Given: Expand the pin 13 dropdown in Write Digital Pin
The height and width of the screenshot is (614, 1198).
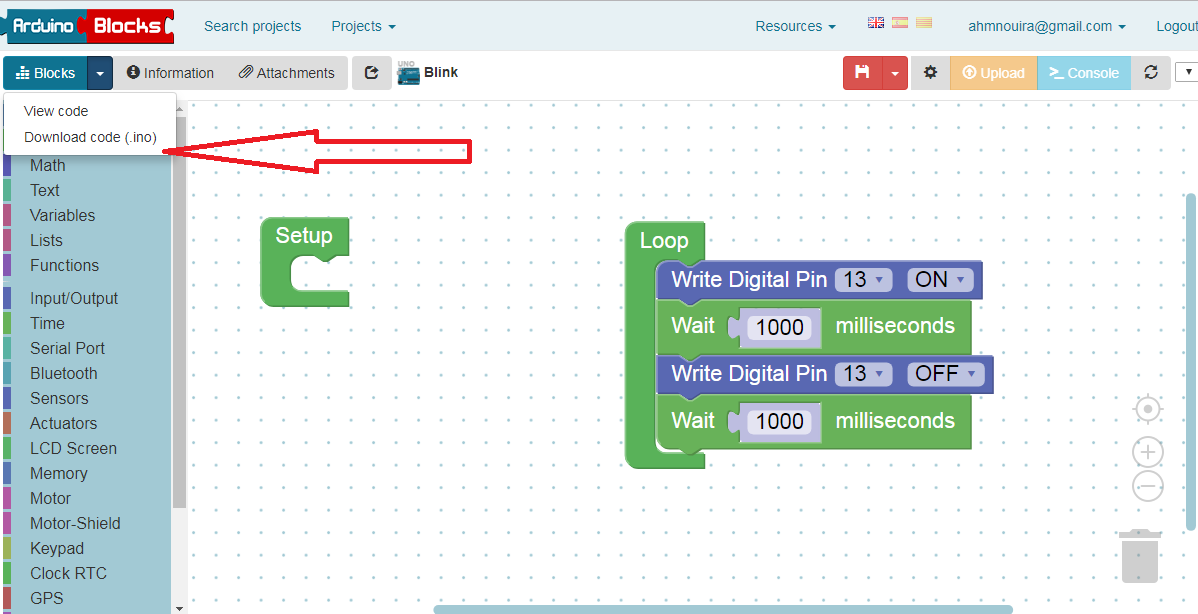Looking at the screenshot, I should tap(863, 280).
